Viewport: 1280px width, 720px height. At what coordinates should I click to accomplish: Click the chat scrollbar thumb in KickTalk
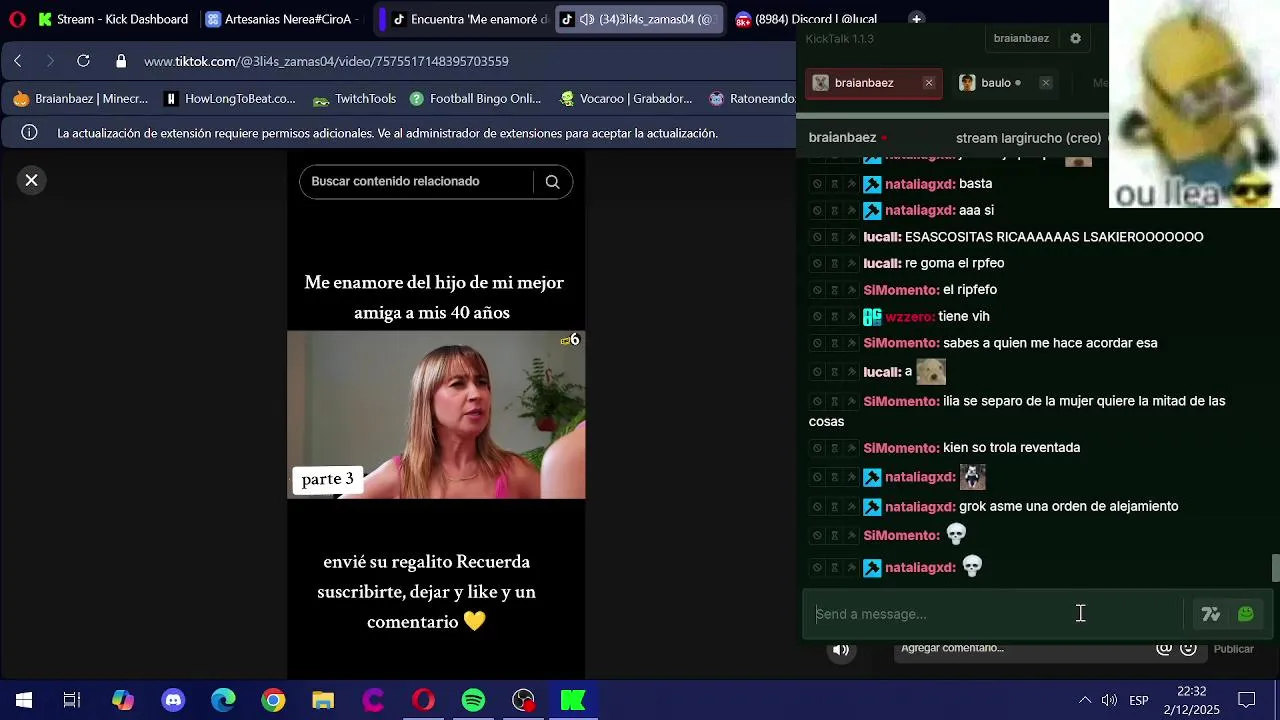pos(1275,567)
